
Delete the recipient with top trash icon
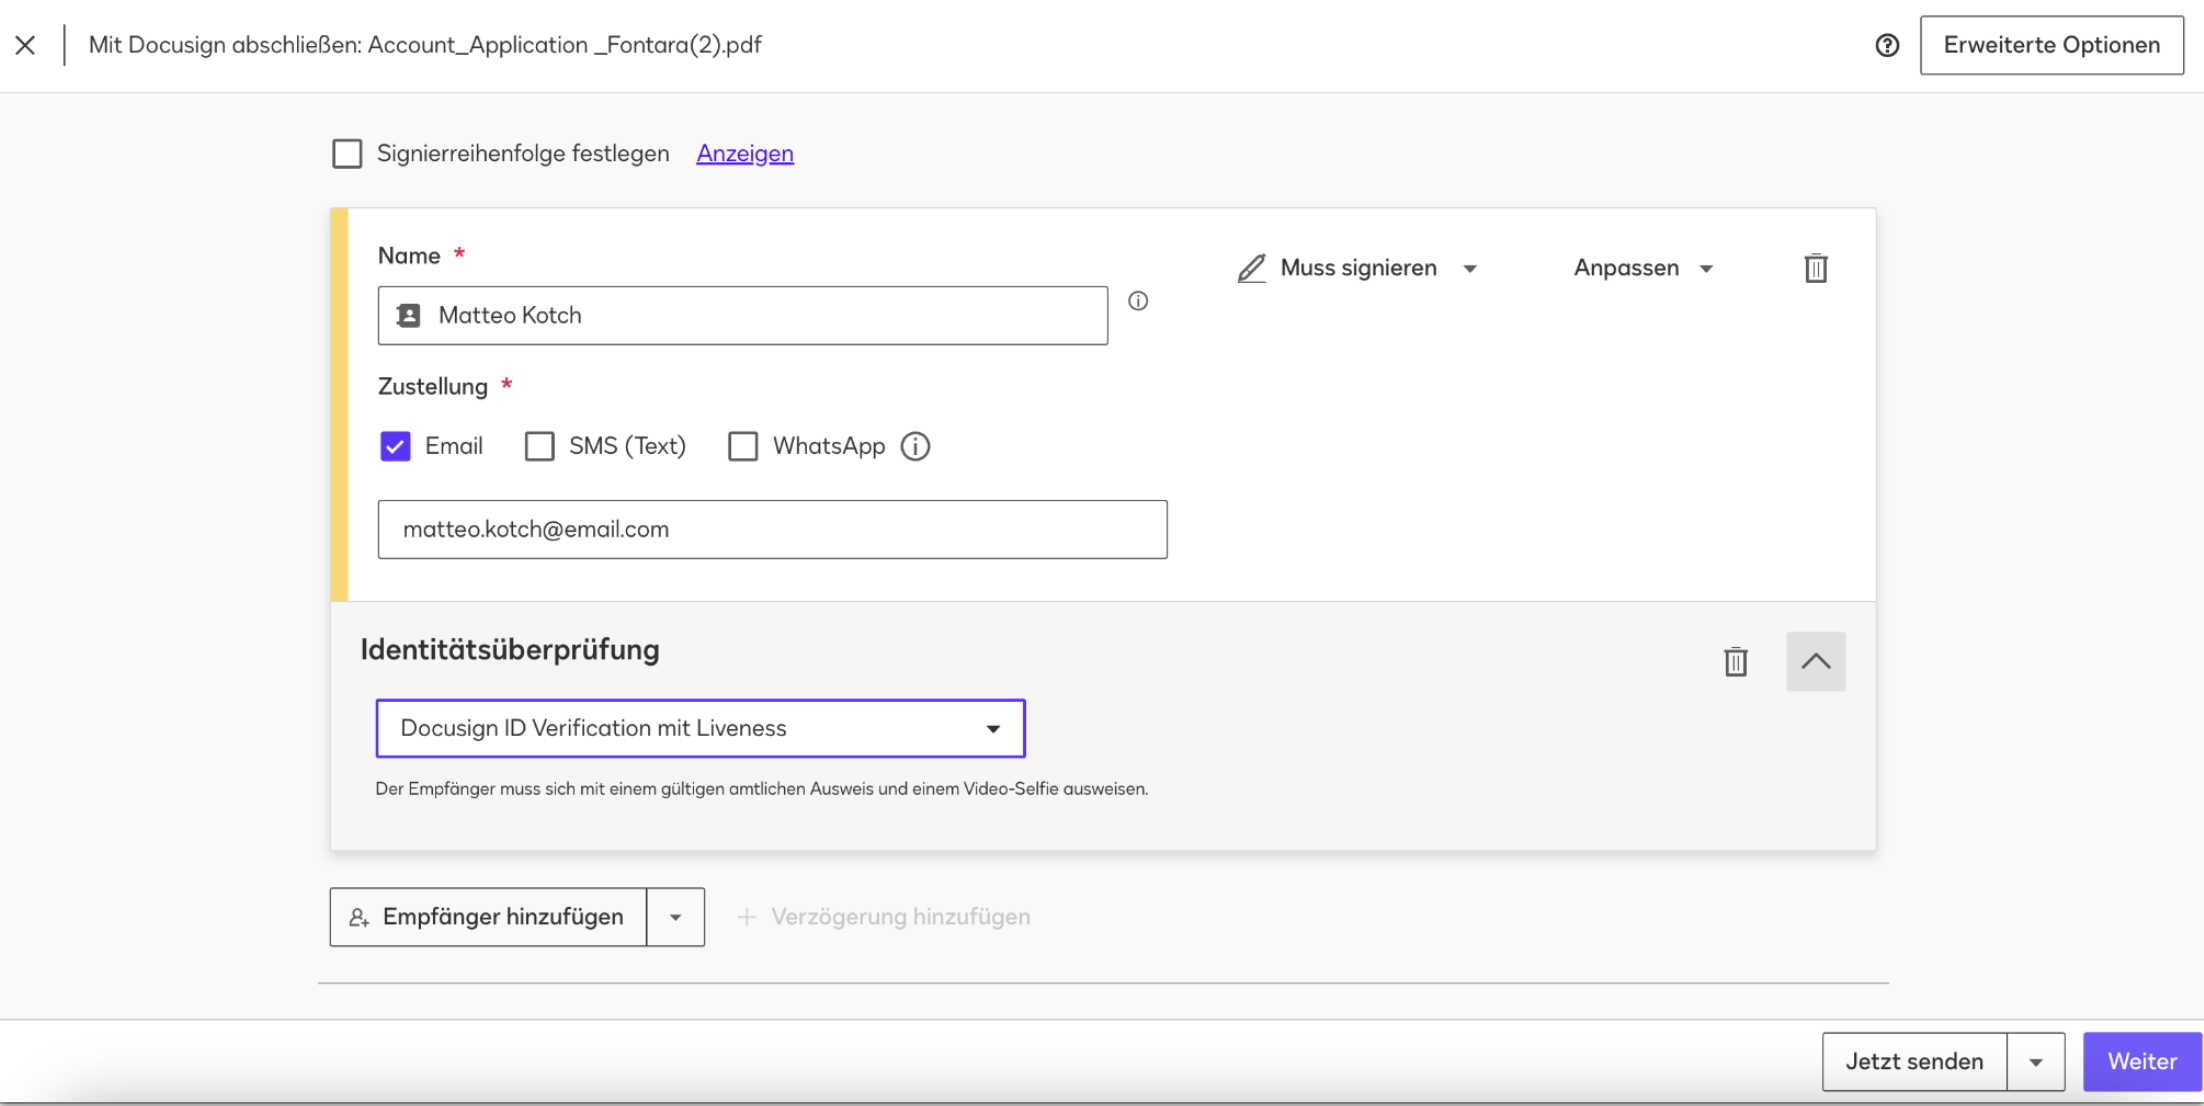point(1815,268)
